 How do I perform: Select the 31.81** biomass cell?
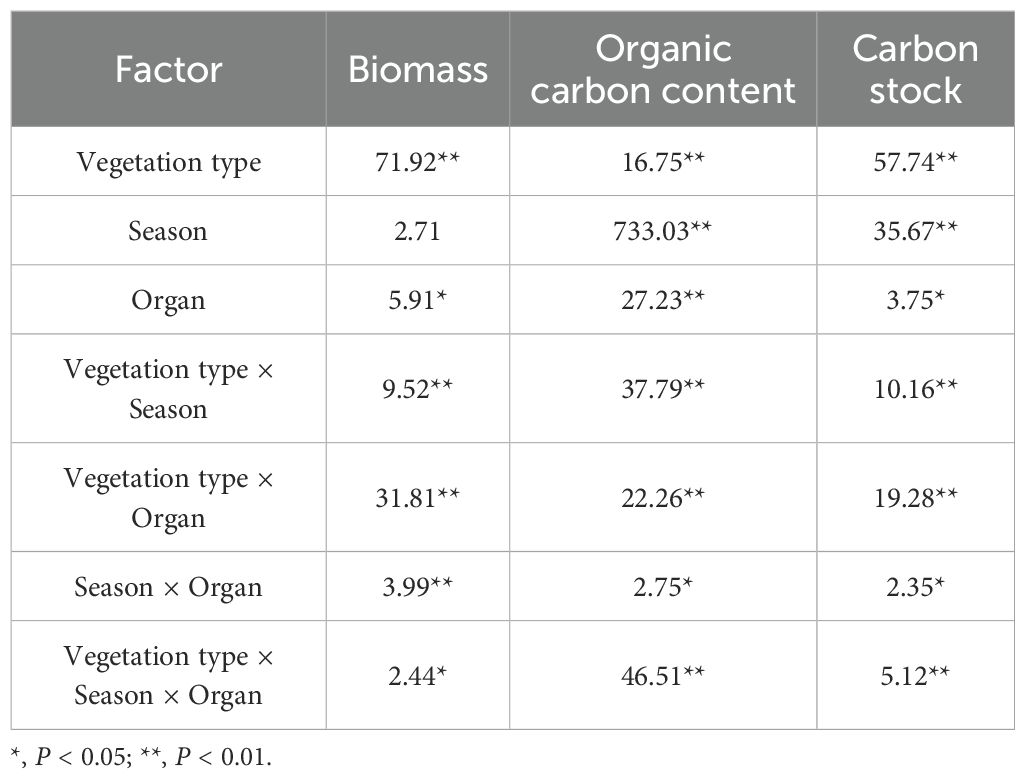tap(417, 498)
